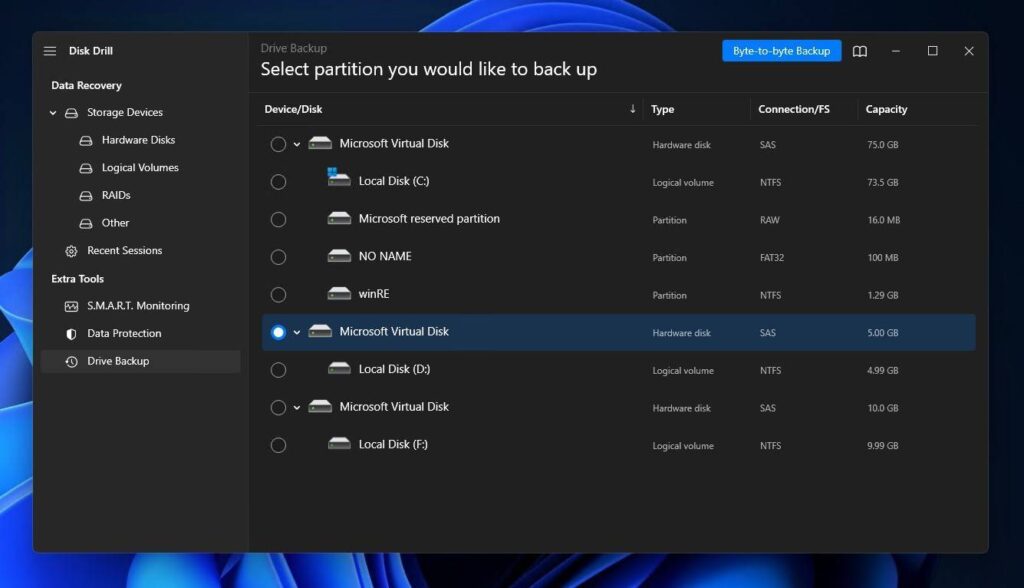Collapse the Storage Devices tree
The height and width of the screenshot is (588, 1024).
click(53, 112)
